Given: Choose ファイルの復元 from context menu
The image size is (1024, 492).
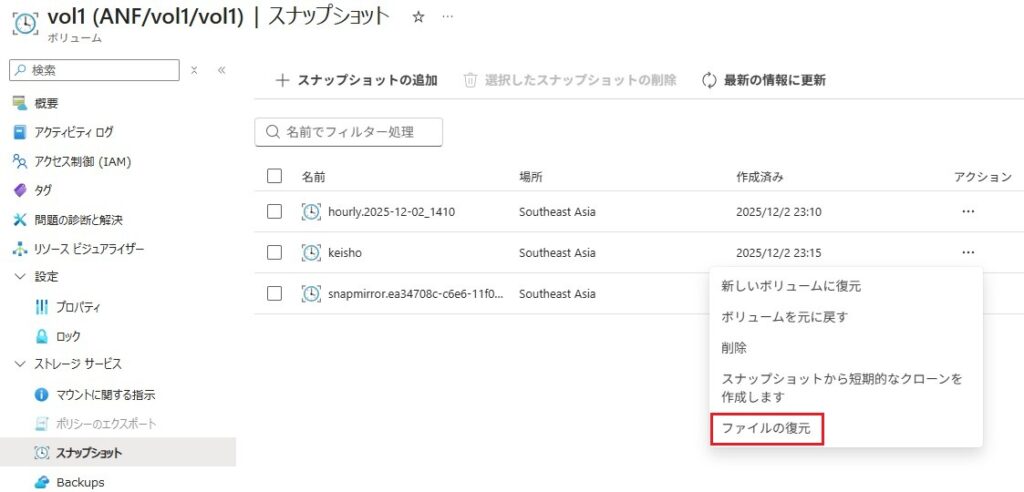Looking at the screenshot, I should (766, 429).
